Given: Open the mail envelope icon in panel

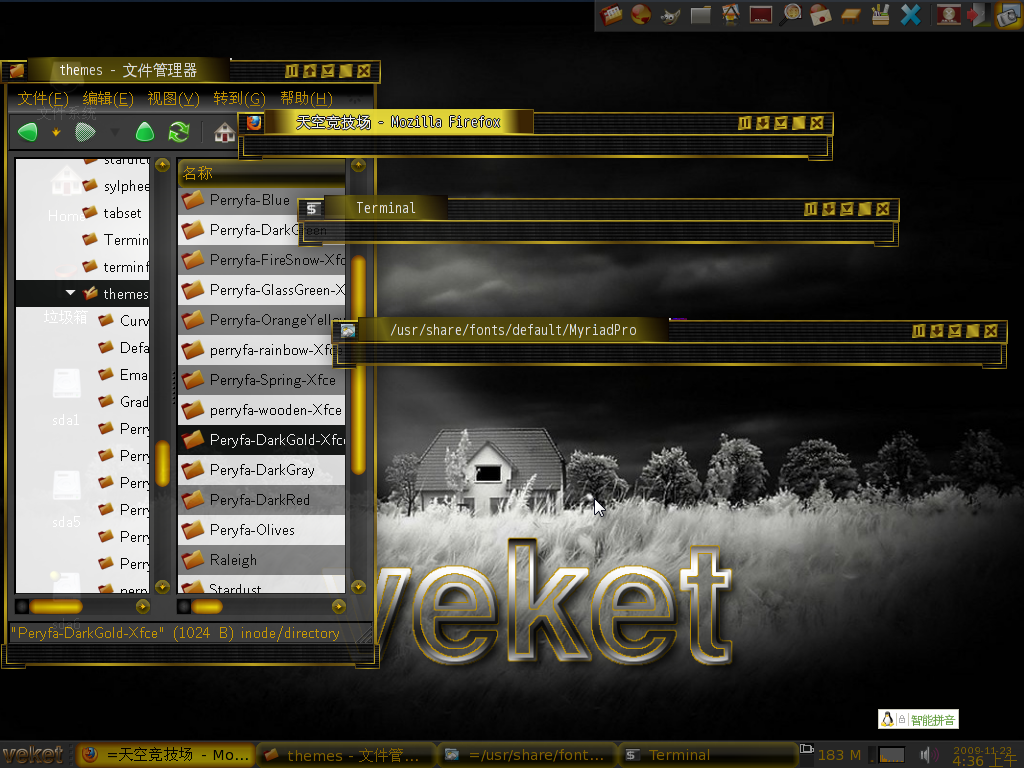Looking at the screenshot, I should pyautogui.click(x=820, y=15).
